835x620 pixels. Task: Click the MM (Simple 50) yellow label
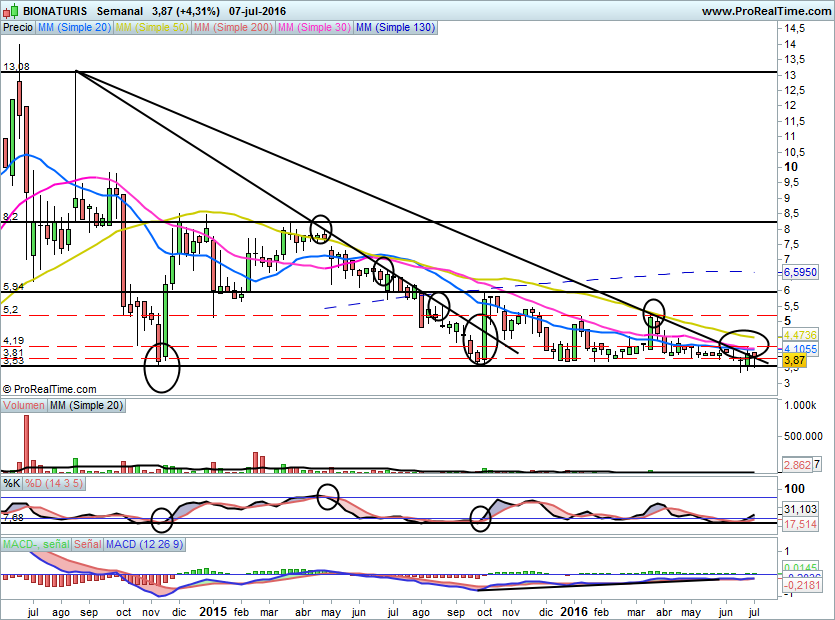tap(152, 28)
